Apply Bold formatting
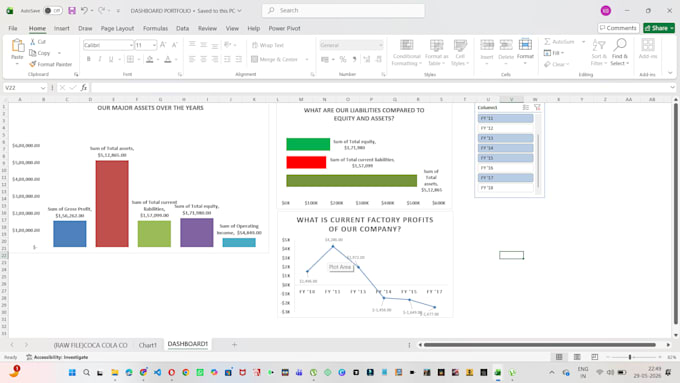Viewport: 680px width, 383px height. [x=88, y=59]
